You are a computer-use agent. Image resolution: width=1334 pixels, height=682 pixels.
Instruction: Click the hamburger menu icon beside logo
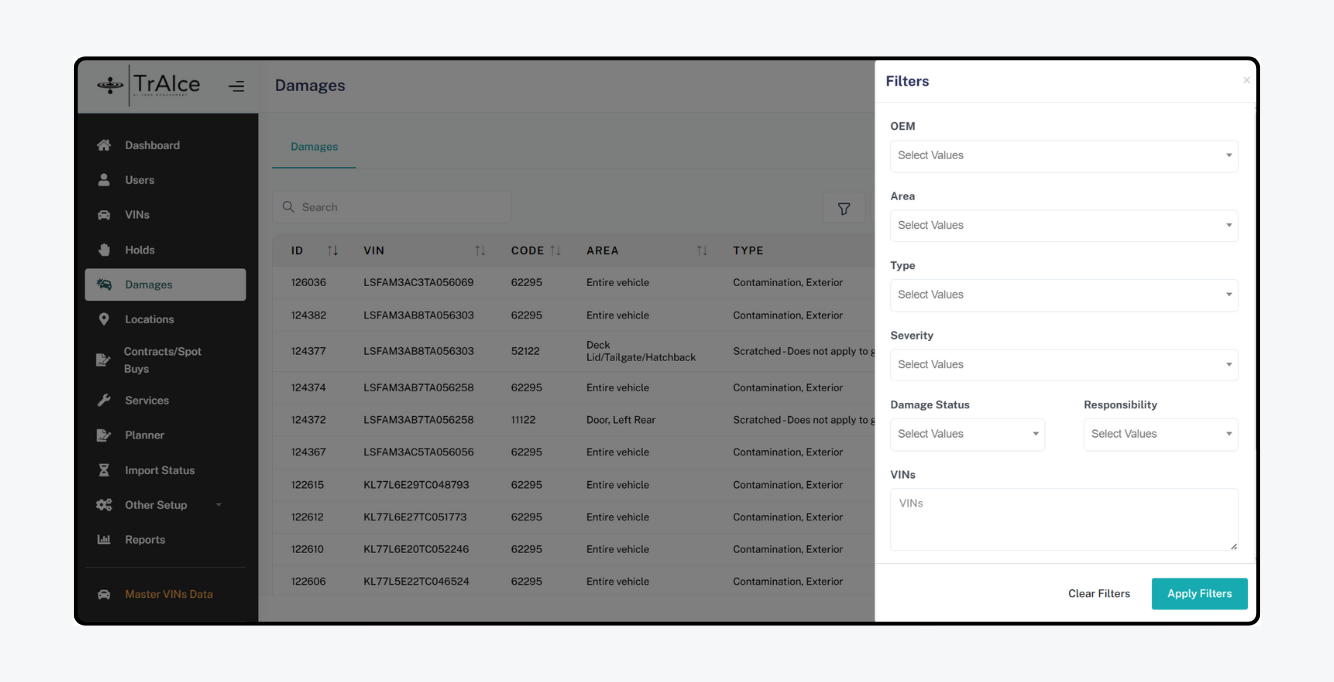[x=236, y=86]
